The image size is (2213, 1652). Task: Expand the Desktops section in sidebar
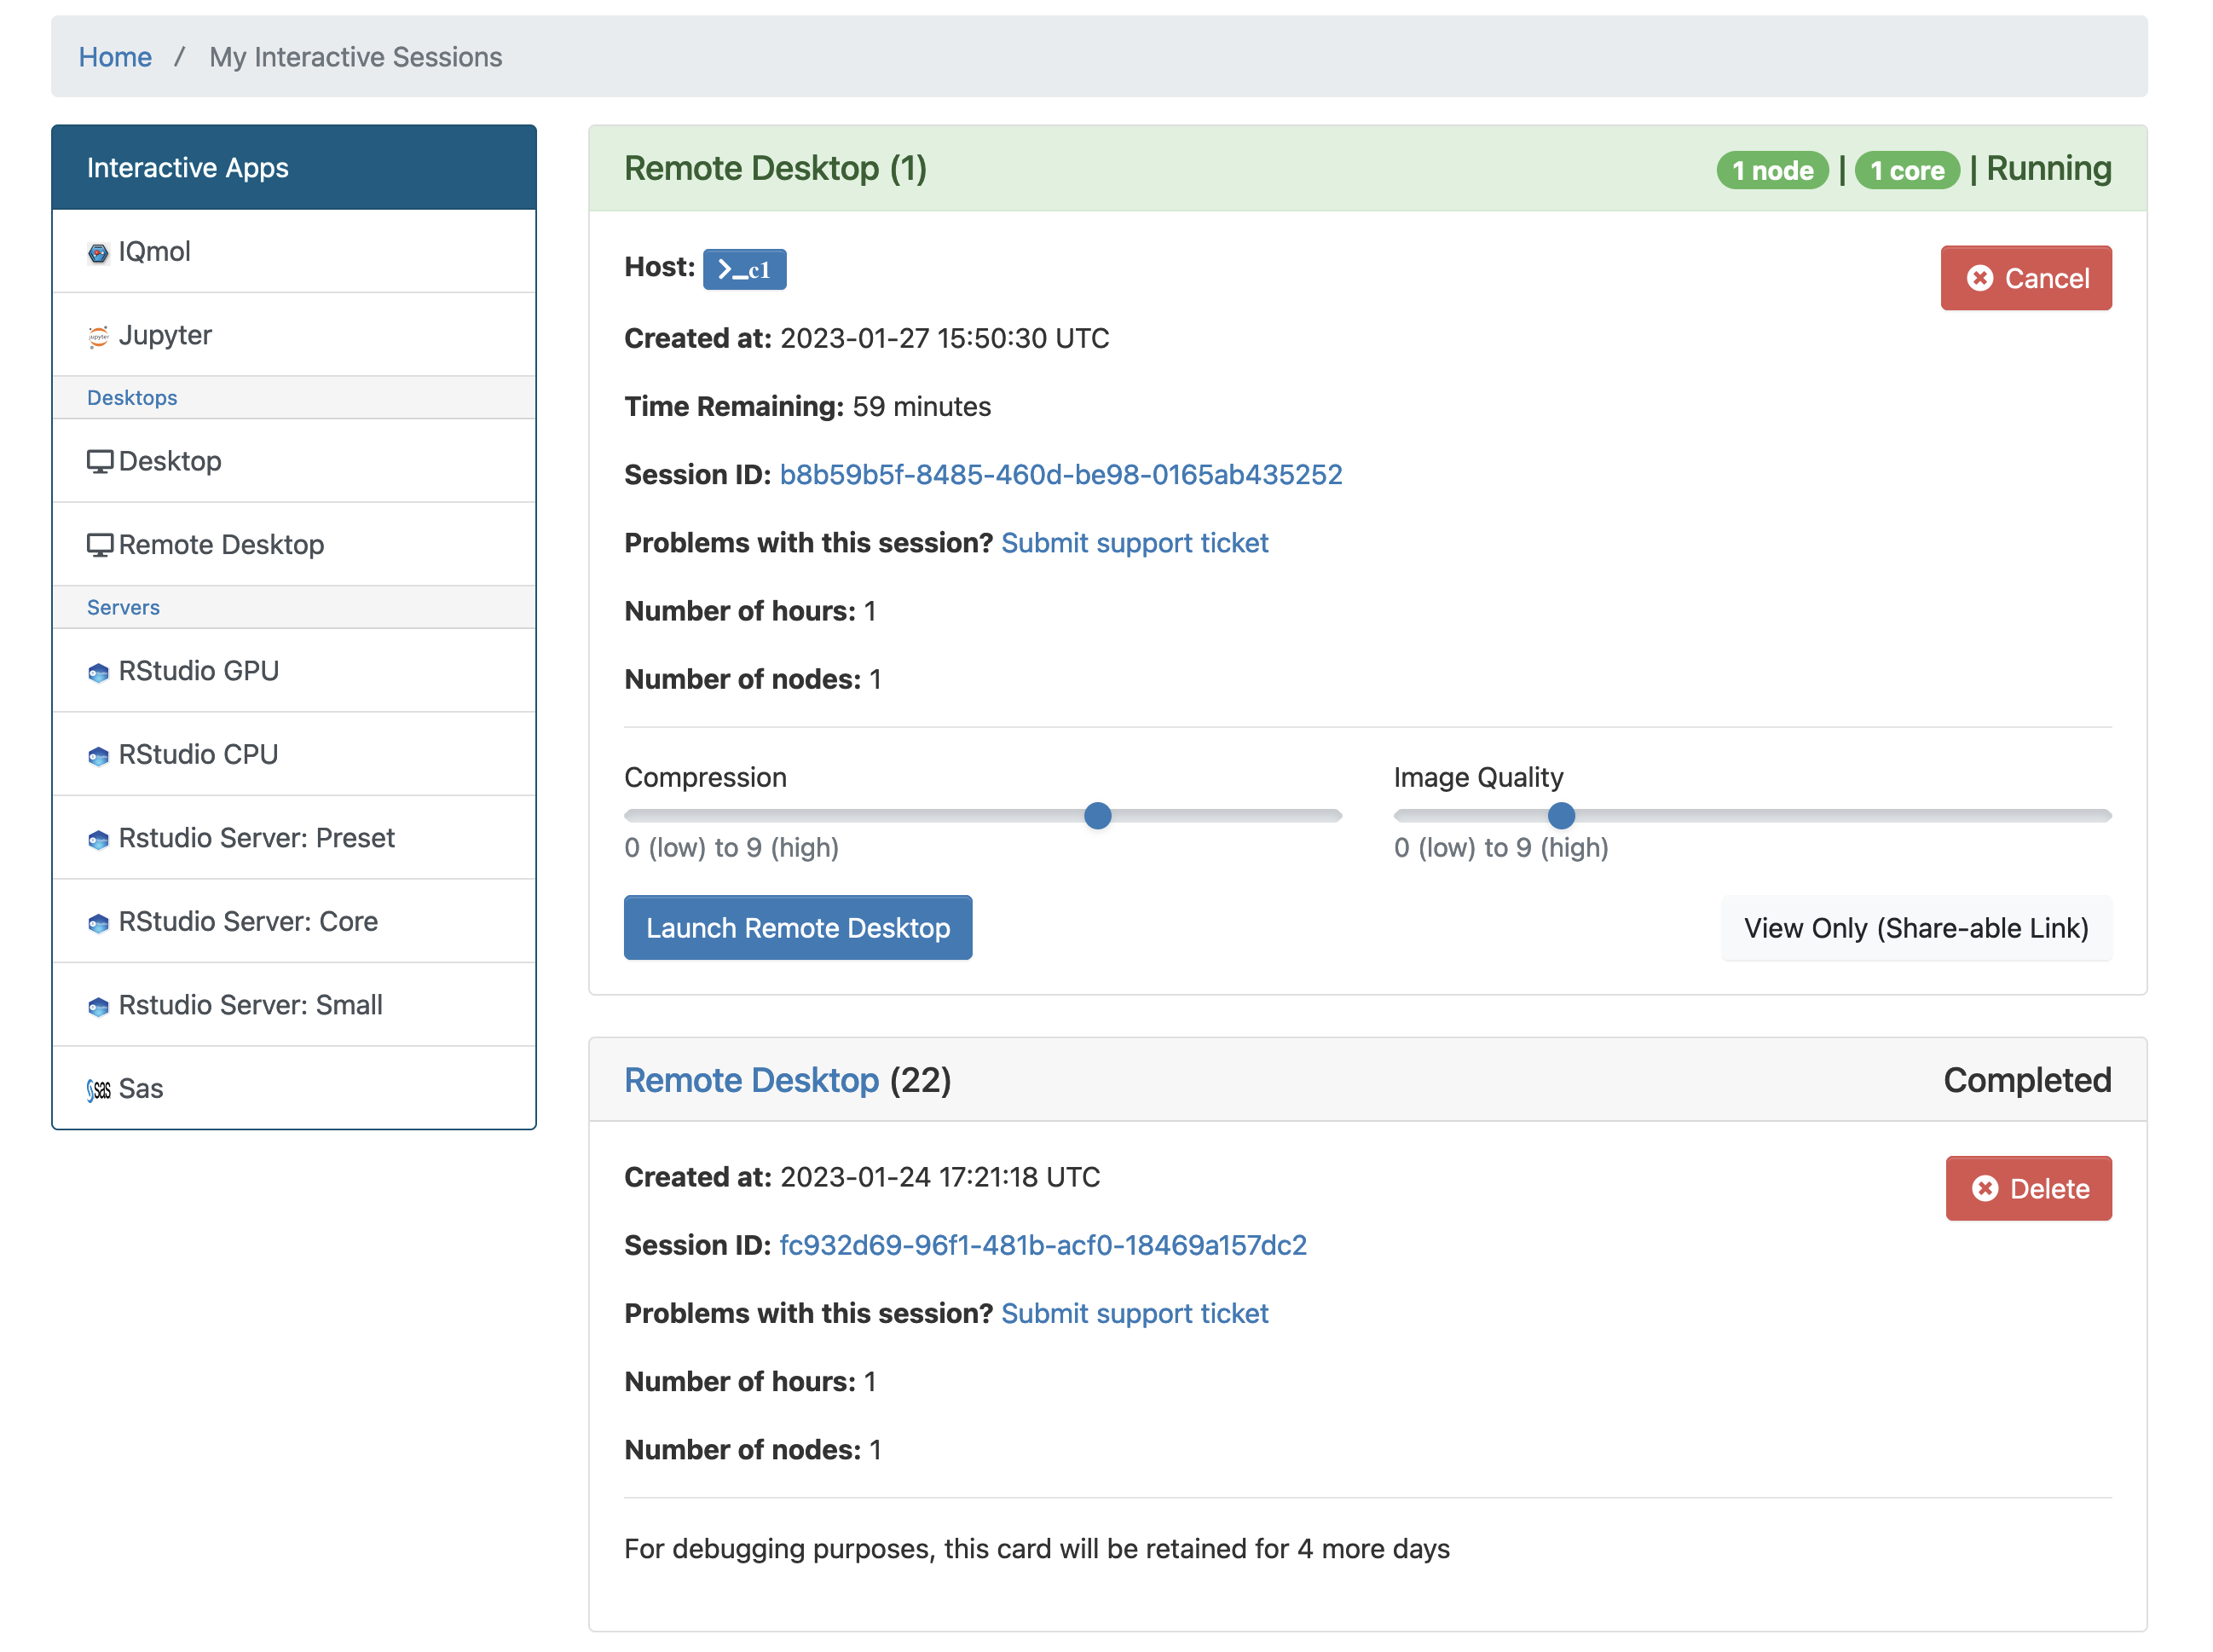point(295,396)
